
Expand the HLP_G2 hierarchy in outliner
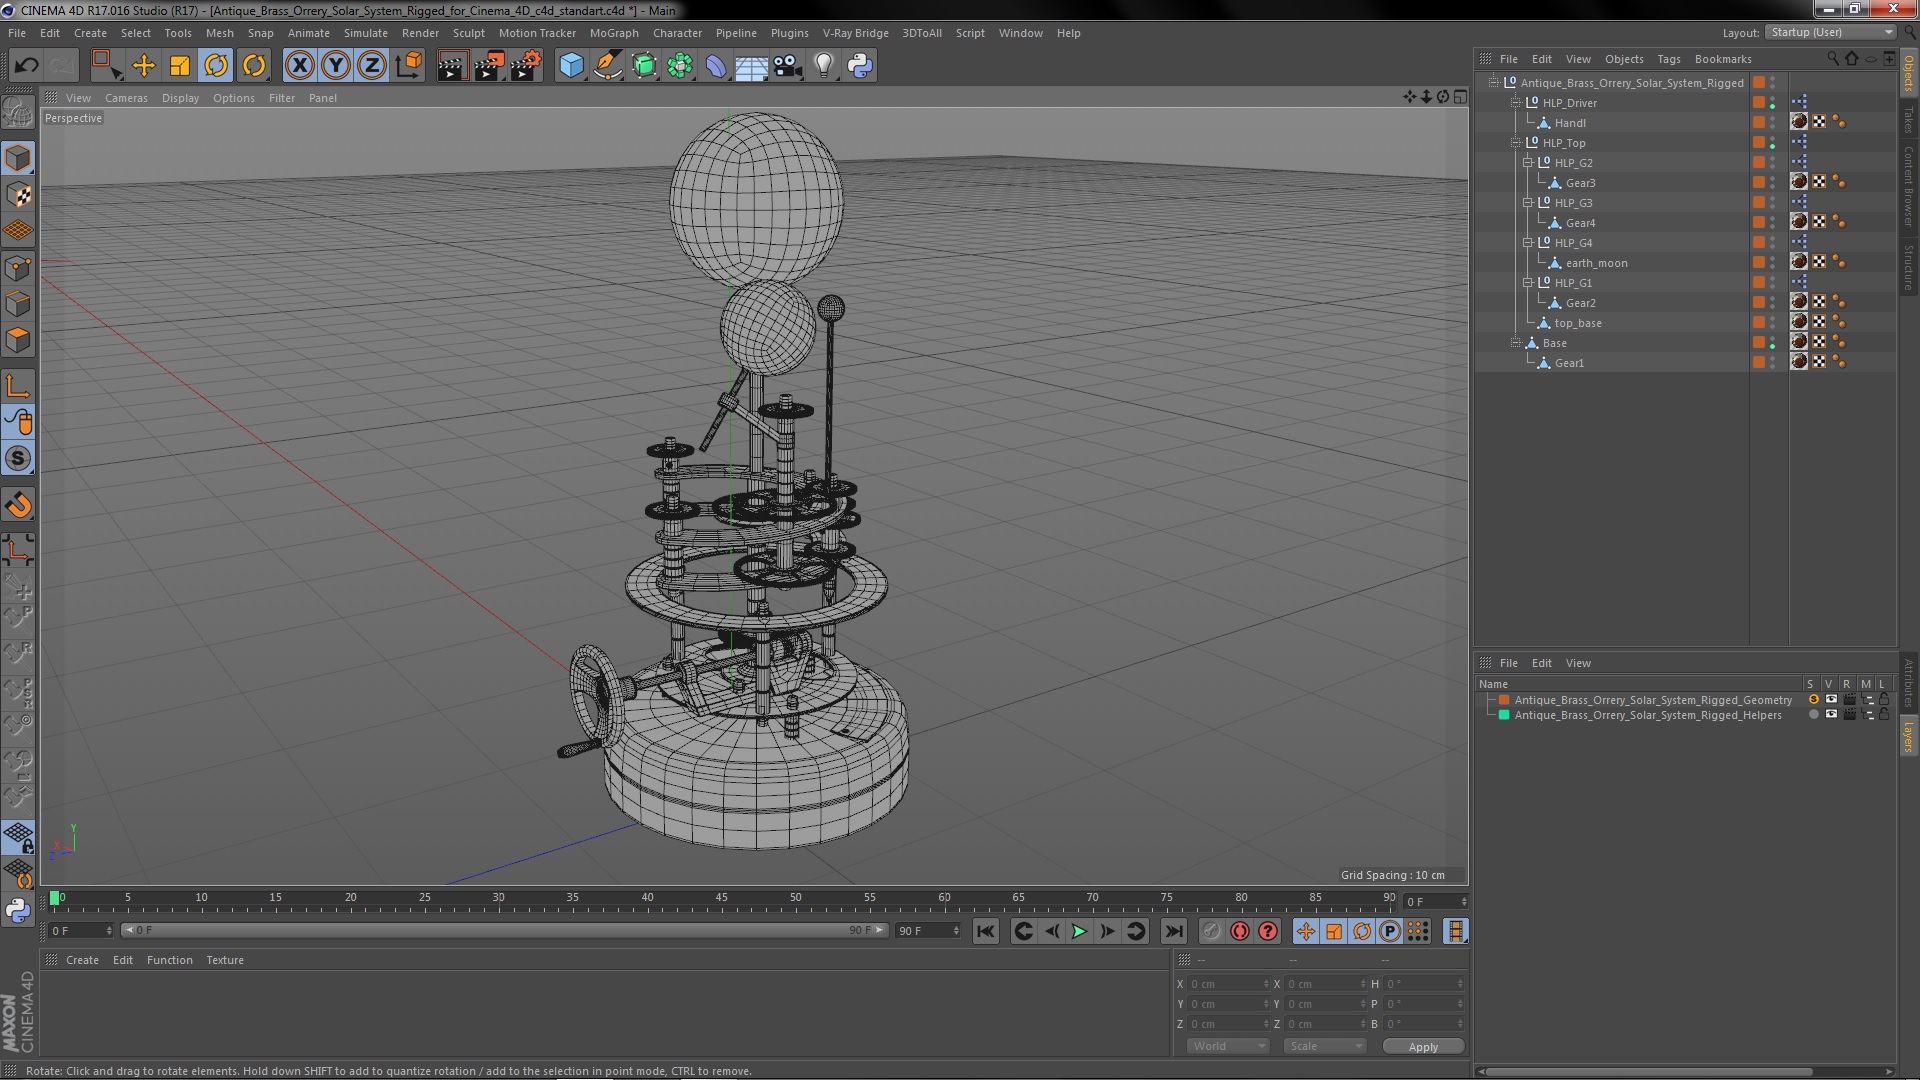click(x=1527, y=161)
